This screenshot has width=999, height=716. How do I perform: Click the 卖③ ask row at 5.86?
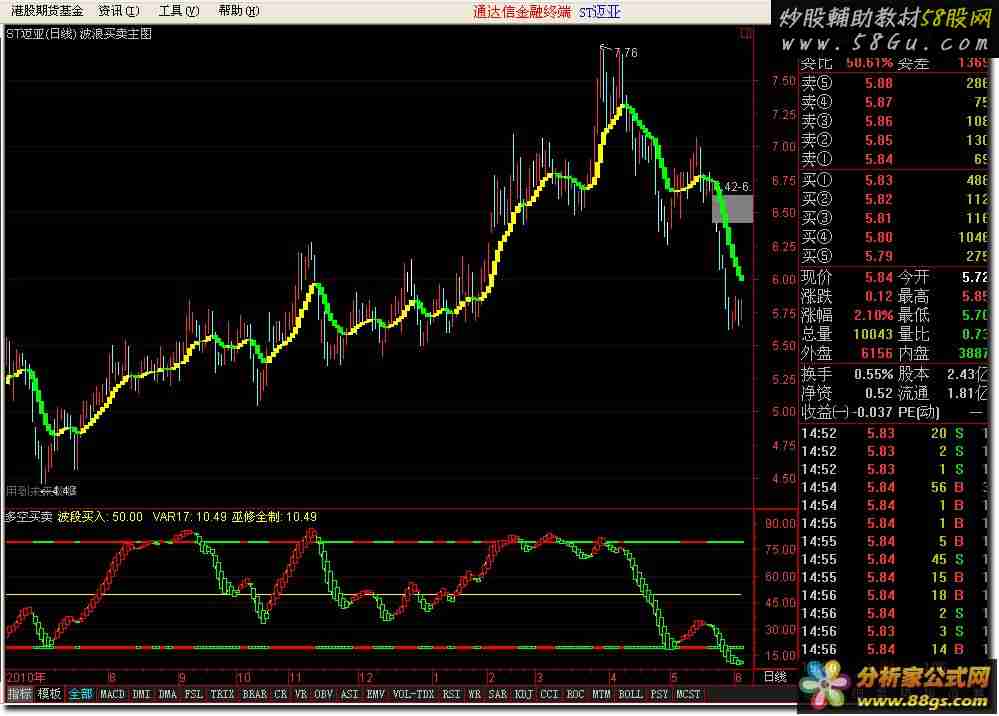click(x=894, y=121)
